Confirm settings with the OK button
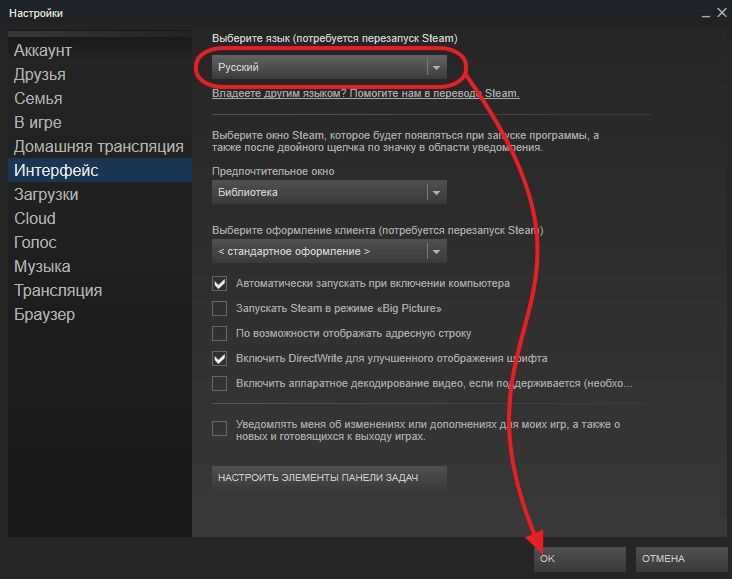This screenshot has width=732, height=579. point(580,559)
